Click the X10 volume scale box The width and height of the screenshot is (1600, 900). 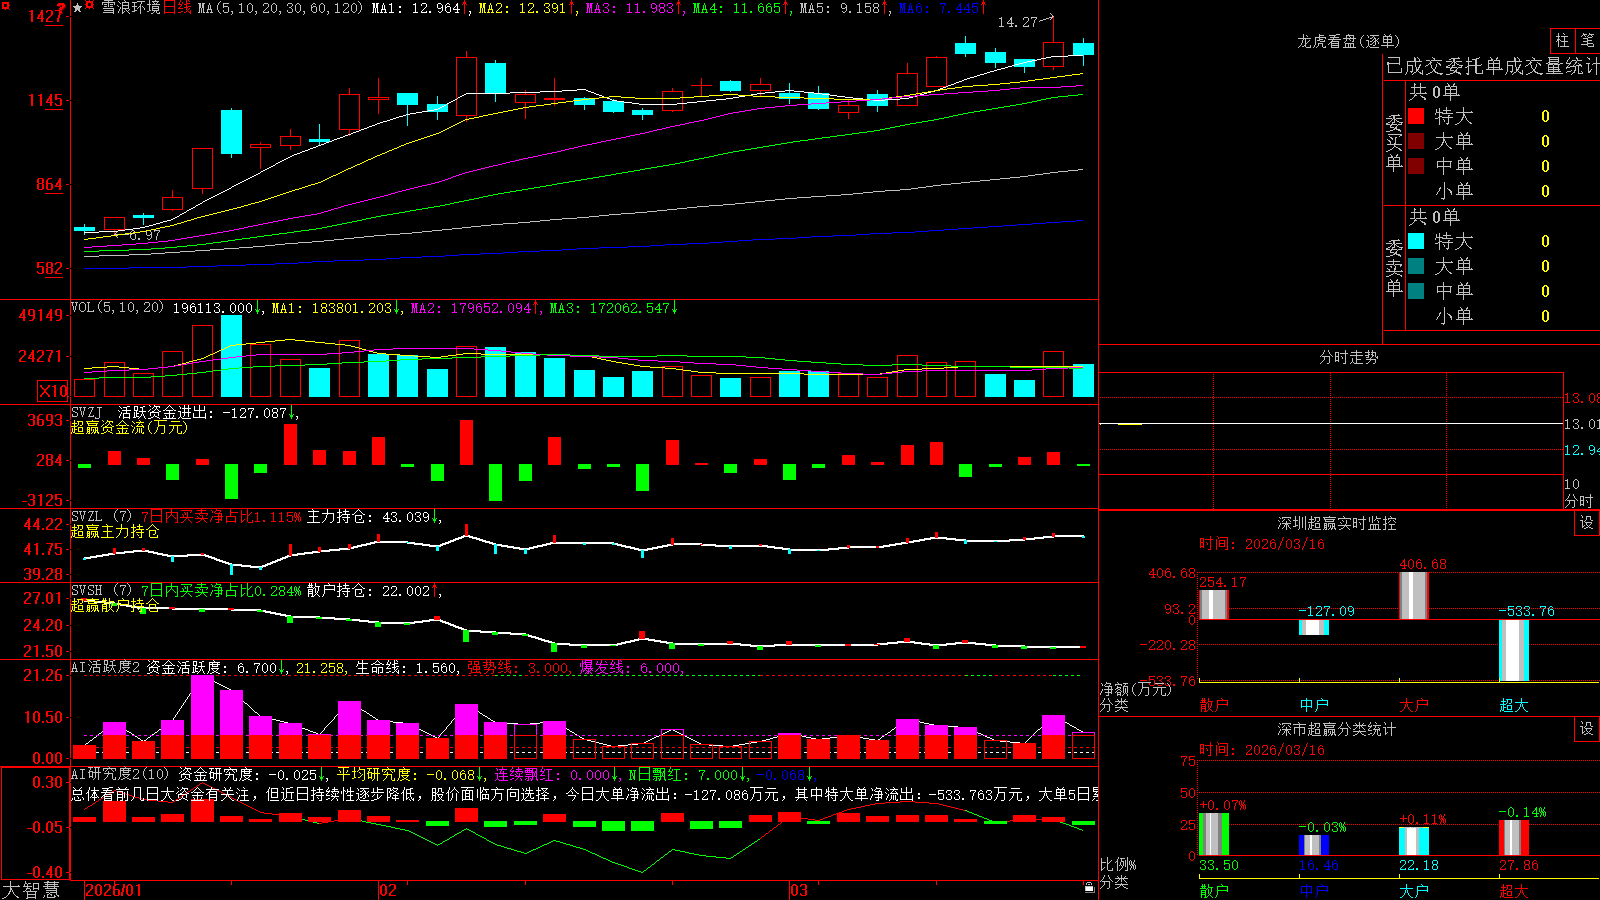pos(53,391)
